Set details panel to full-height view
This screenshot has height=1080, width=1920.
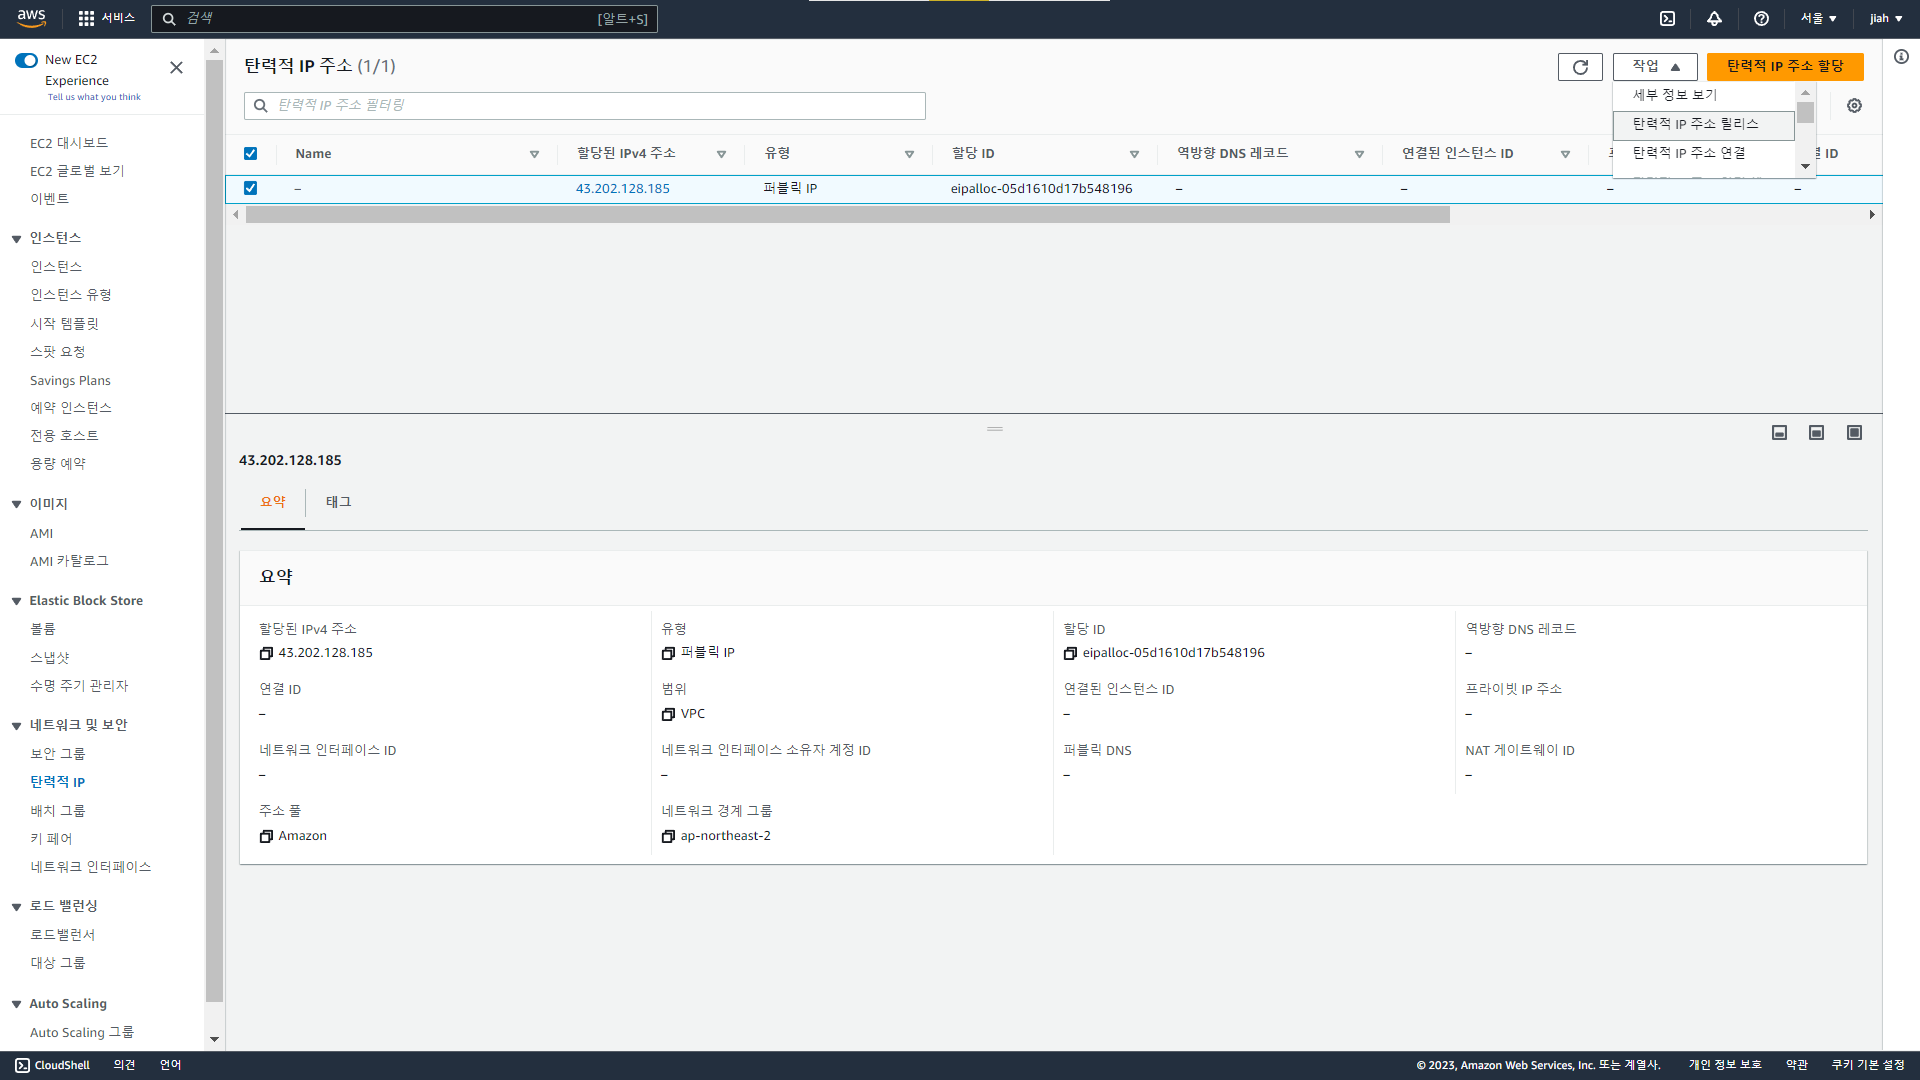[1854, 433]
